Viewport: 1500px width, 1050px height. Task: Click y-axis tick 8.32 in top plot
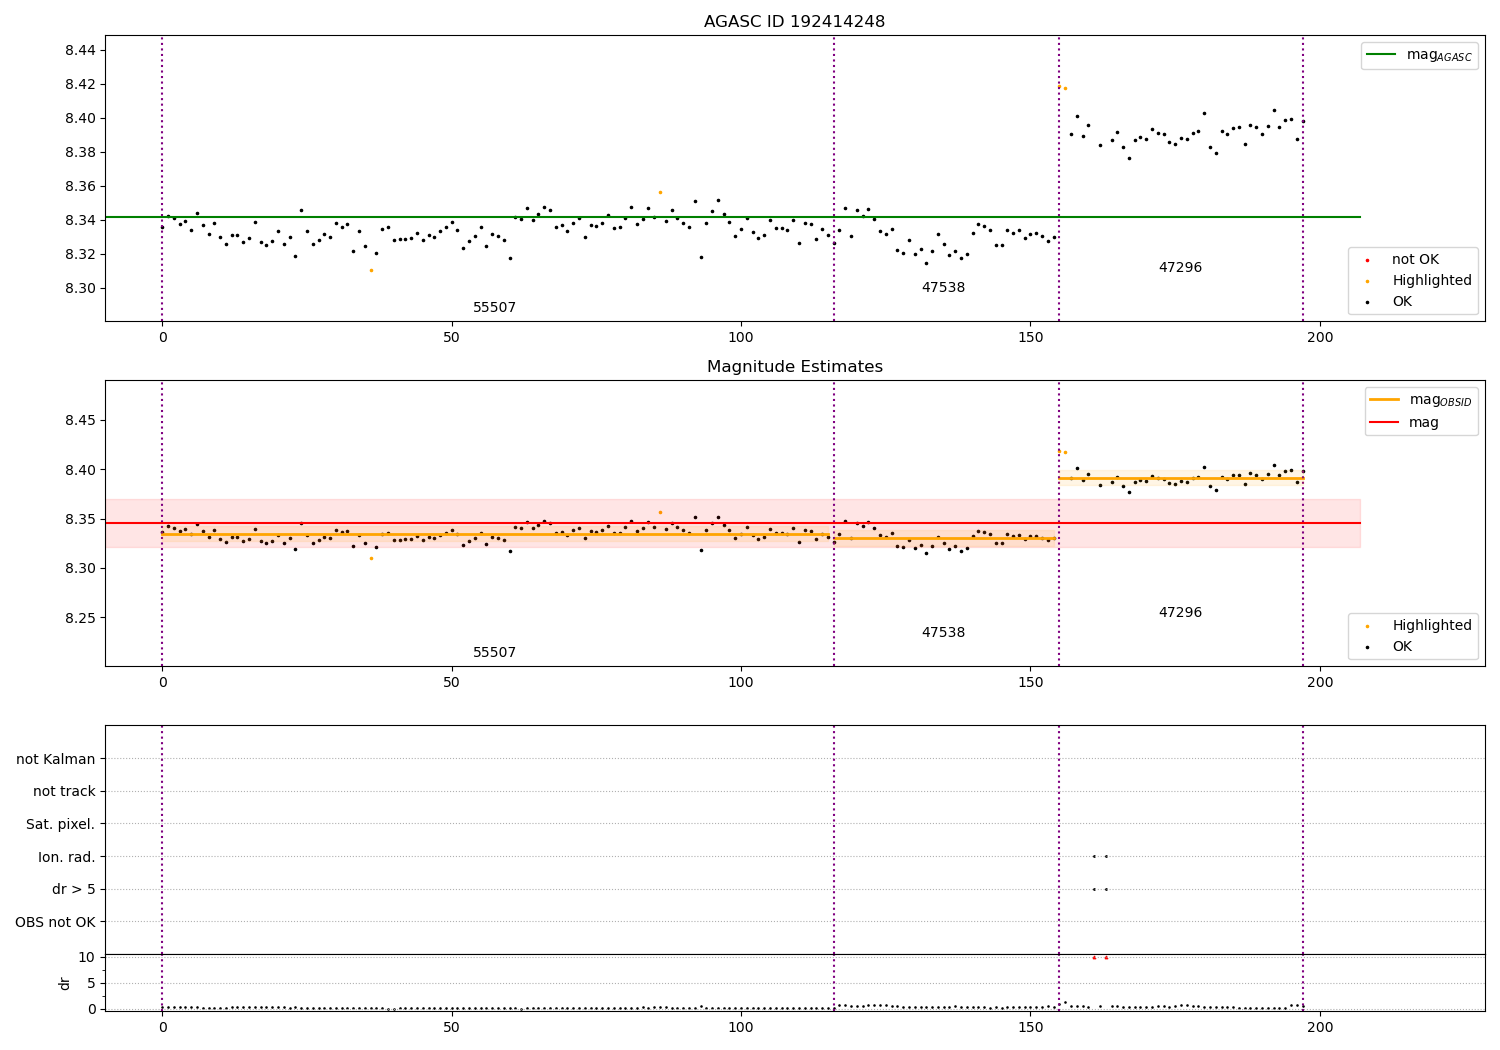pos(80,254)
